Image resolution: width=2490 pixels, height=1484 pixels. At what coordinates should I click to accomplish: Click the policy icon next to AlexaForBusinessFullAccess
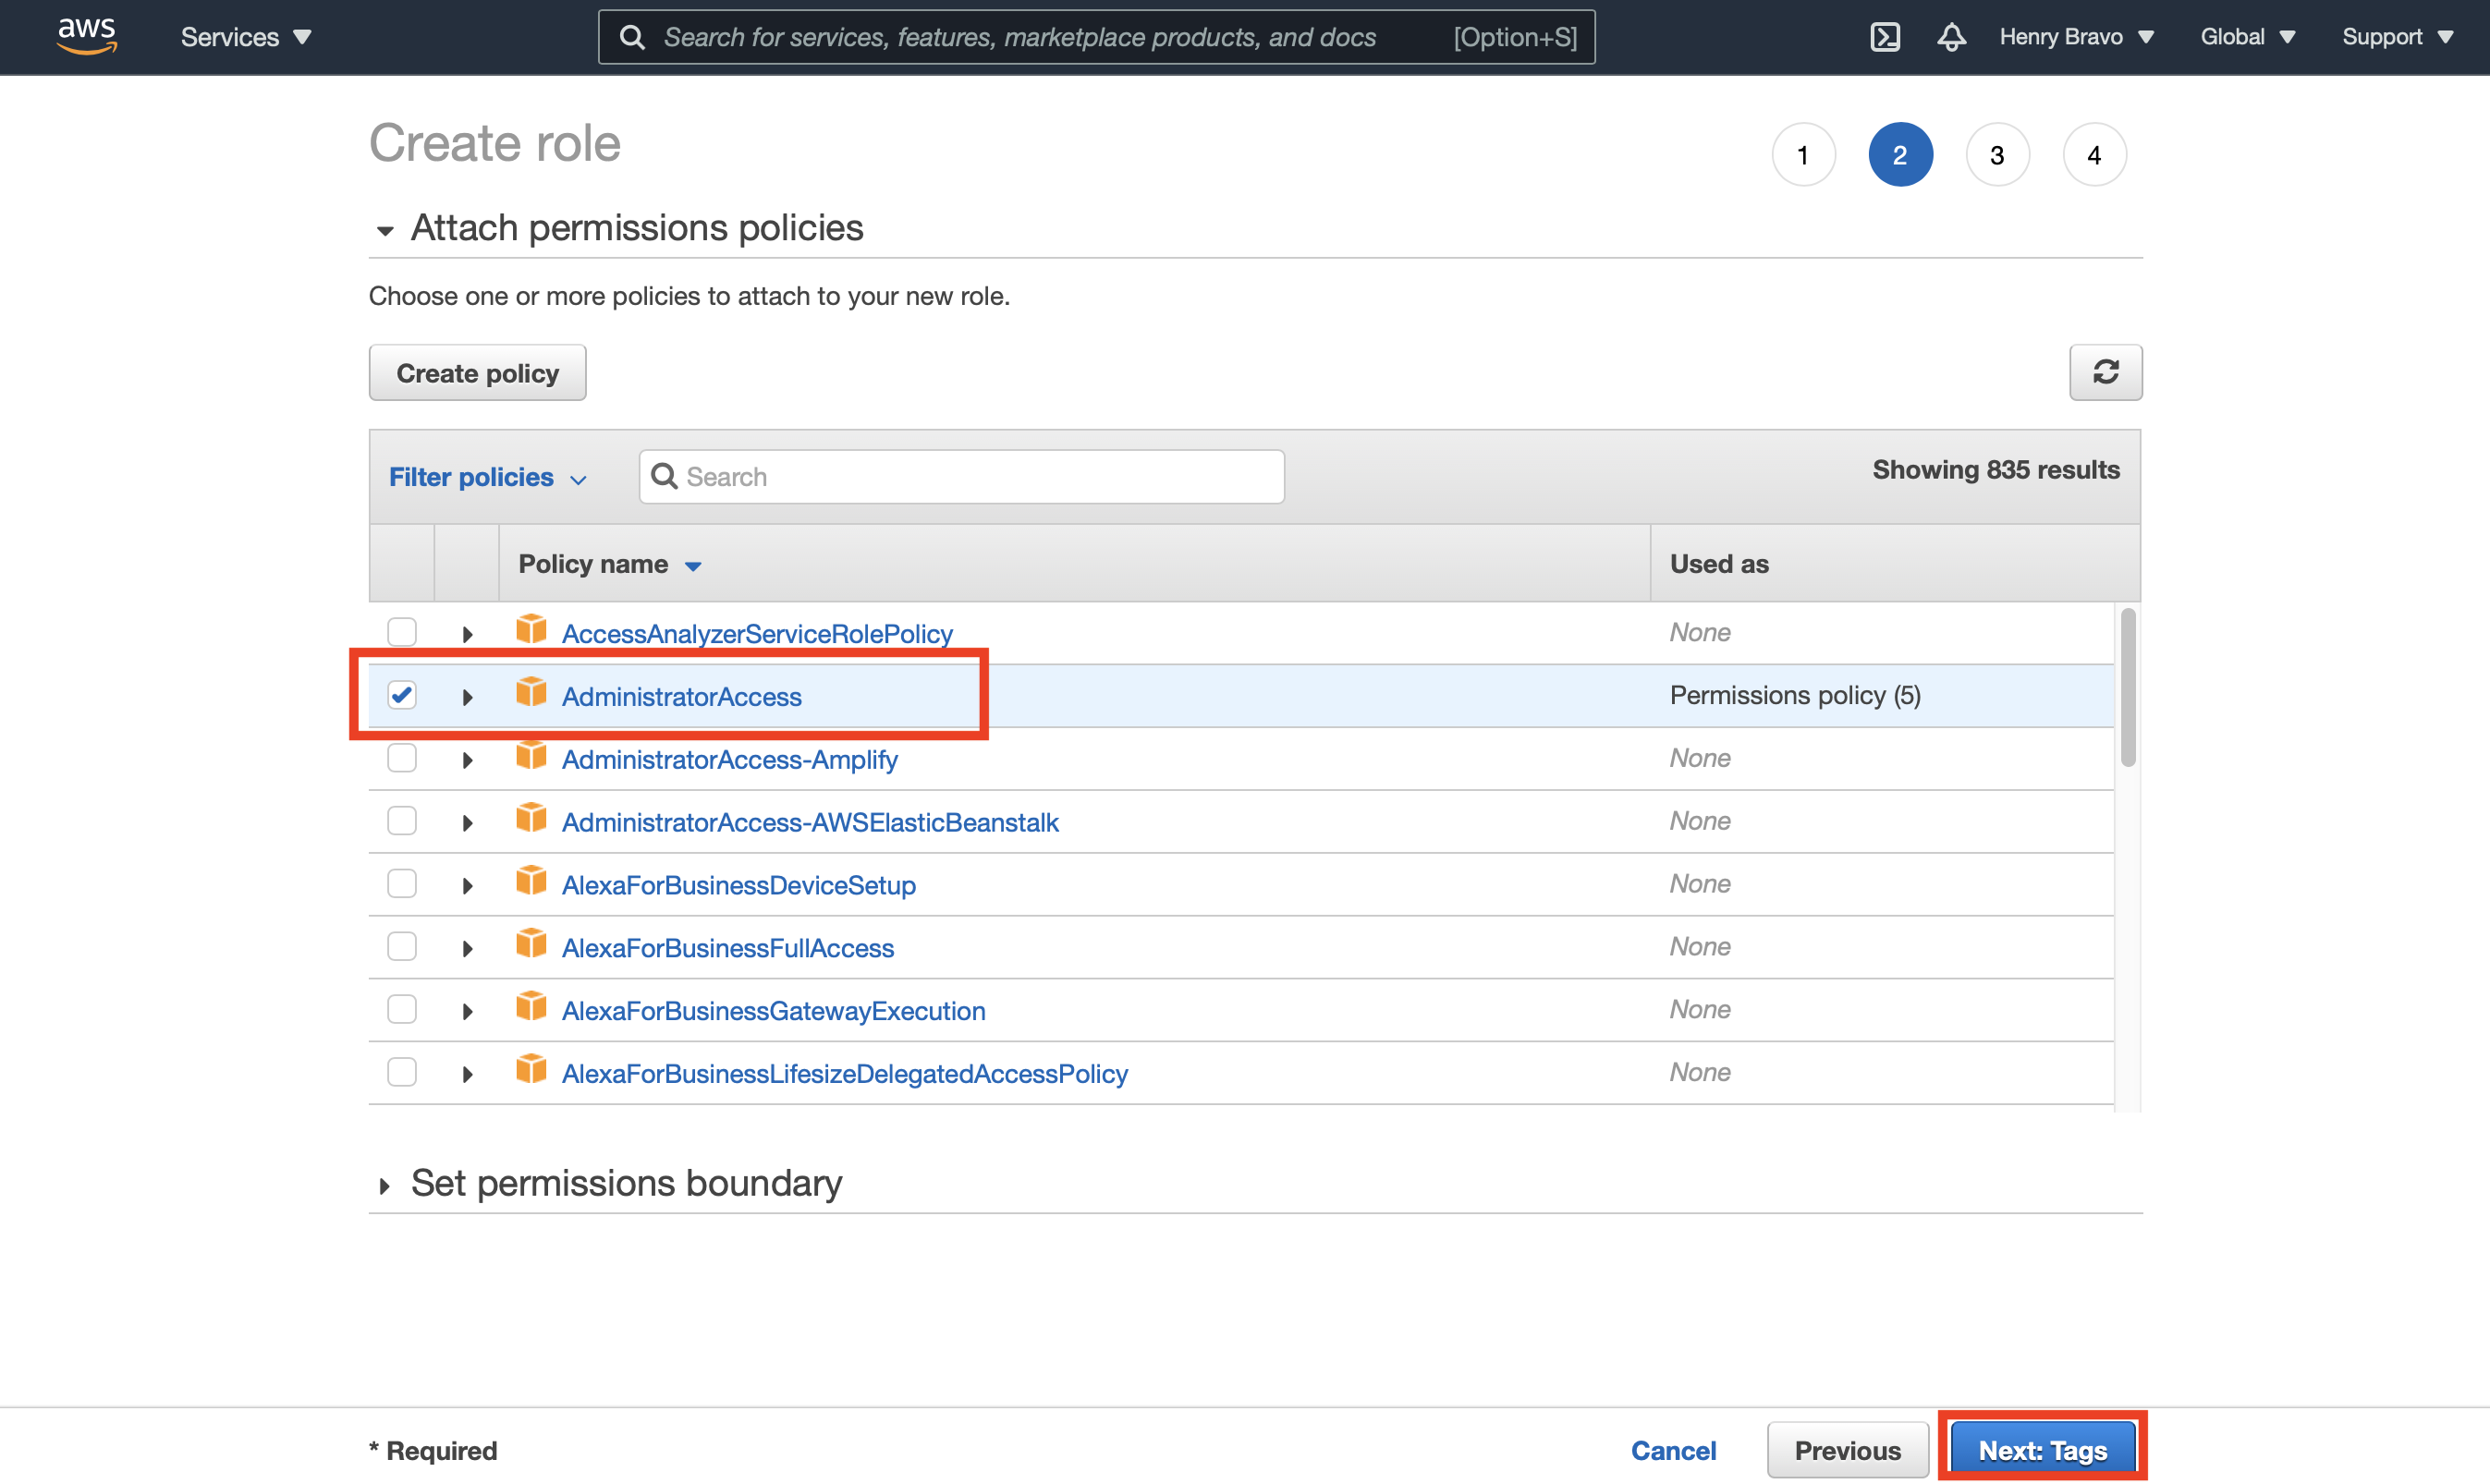coord(531,944)
